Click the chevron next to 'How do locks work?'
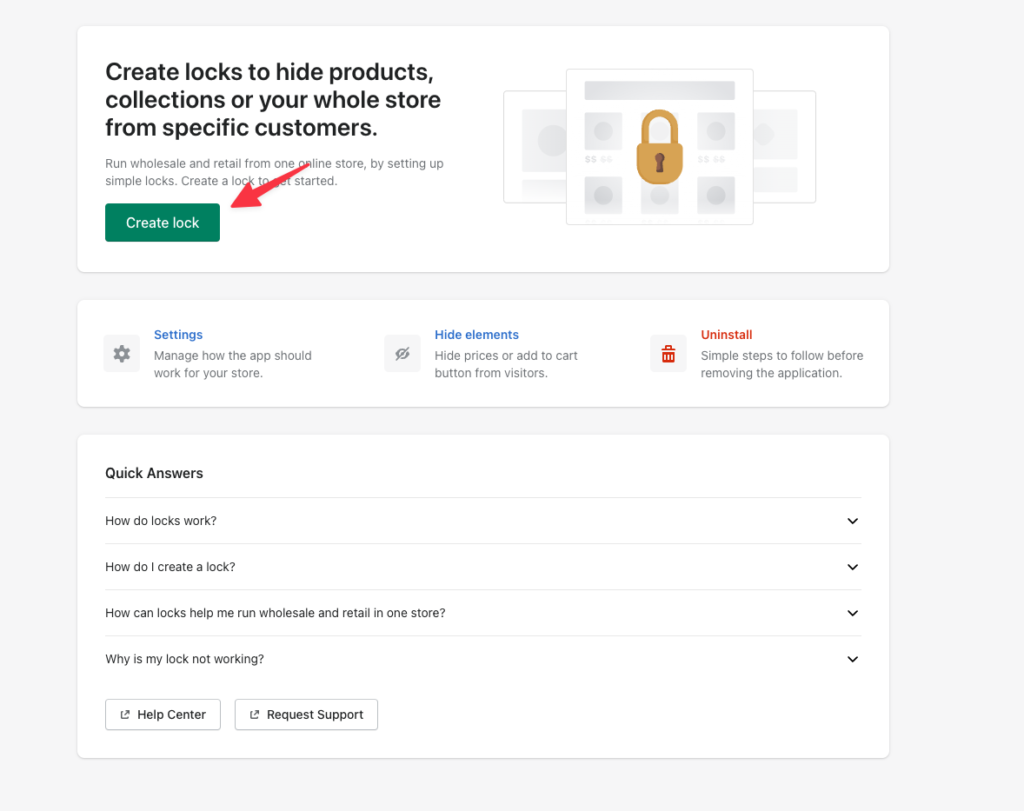This screenshot has height=811, width=1024. [852, 521]
